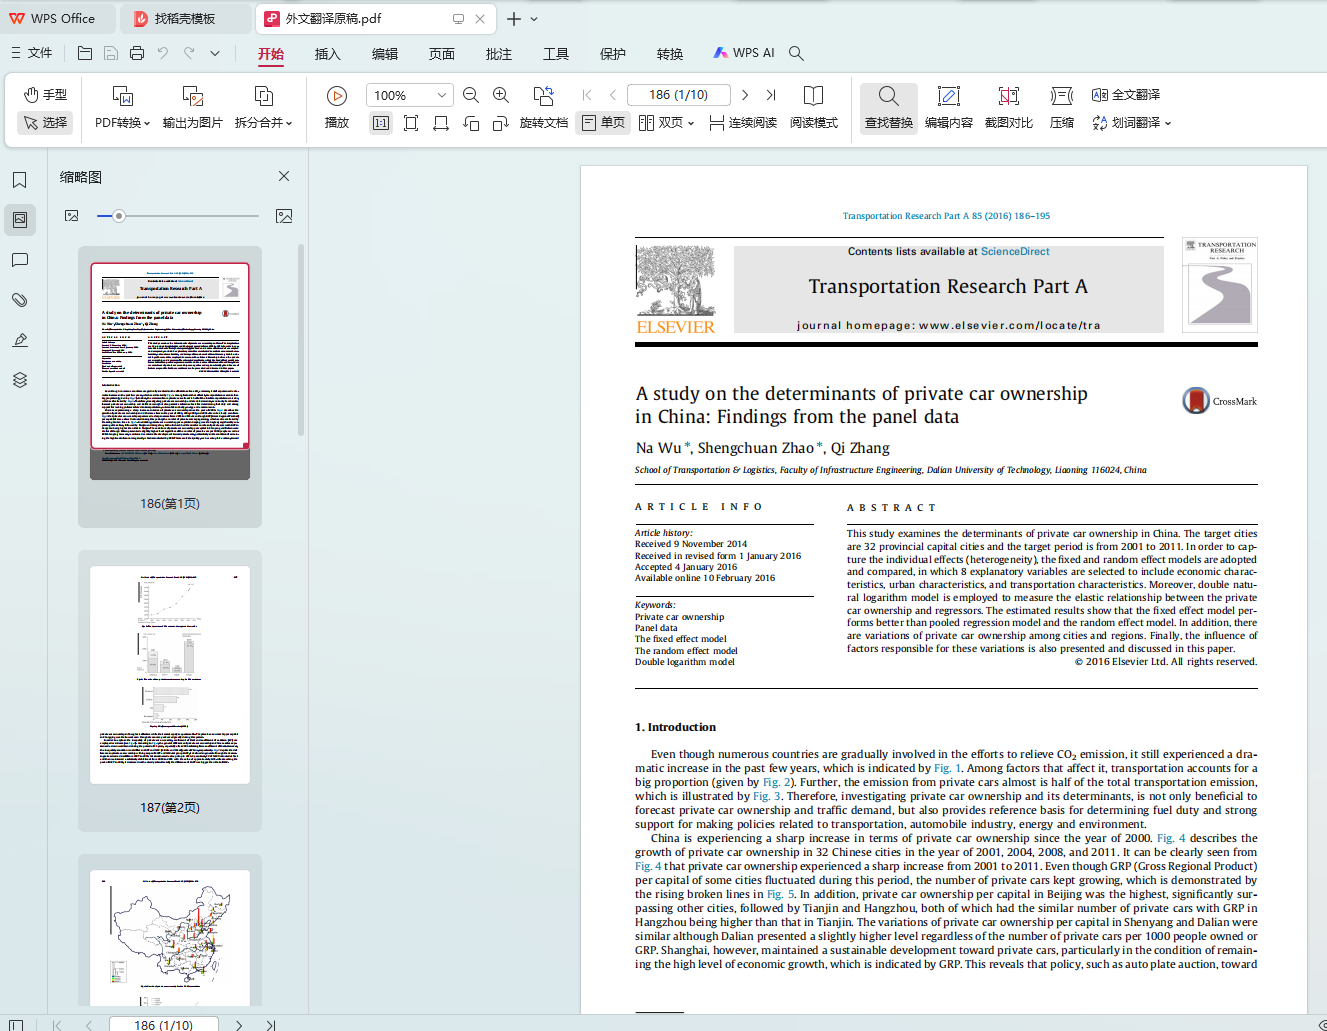This screenshot has height=1031, width=1327.
Task: Open the ScienceDirect link in document
Action: [1014, 252]
